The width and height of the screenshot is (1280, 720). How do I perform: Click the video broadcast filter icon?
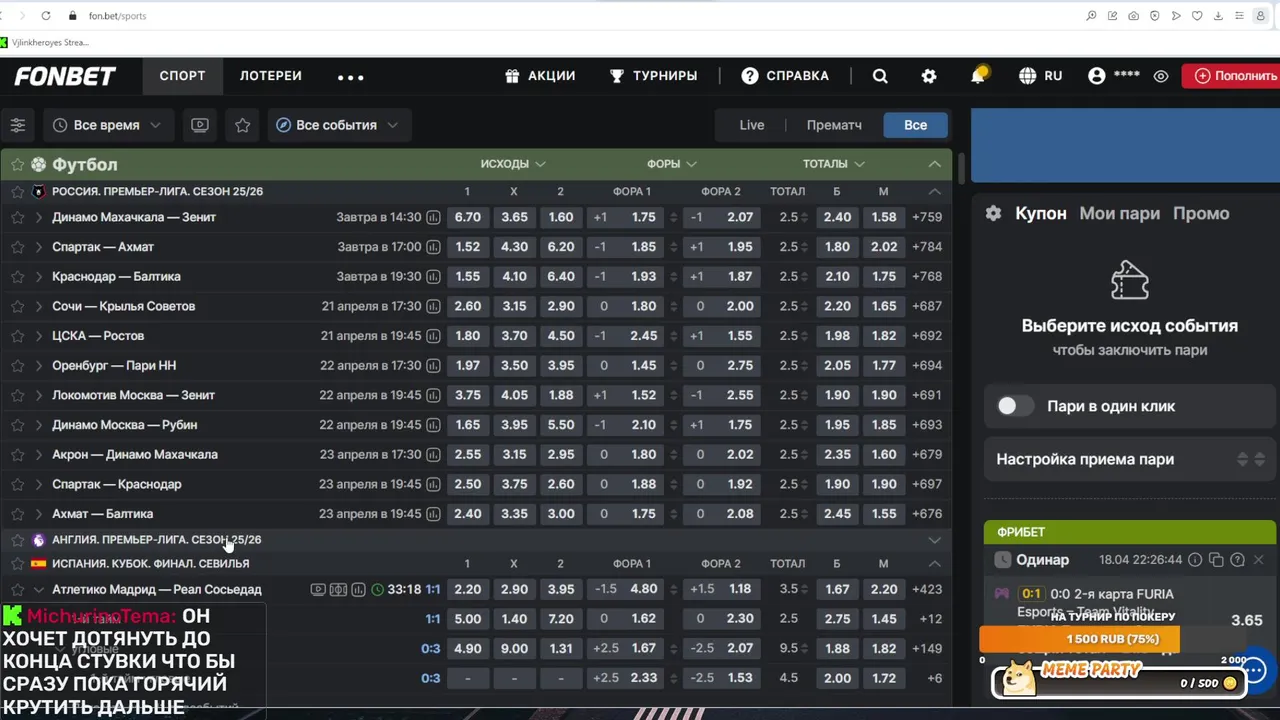pyautogui.click(x=200, y=125)
